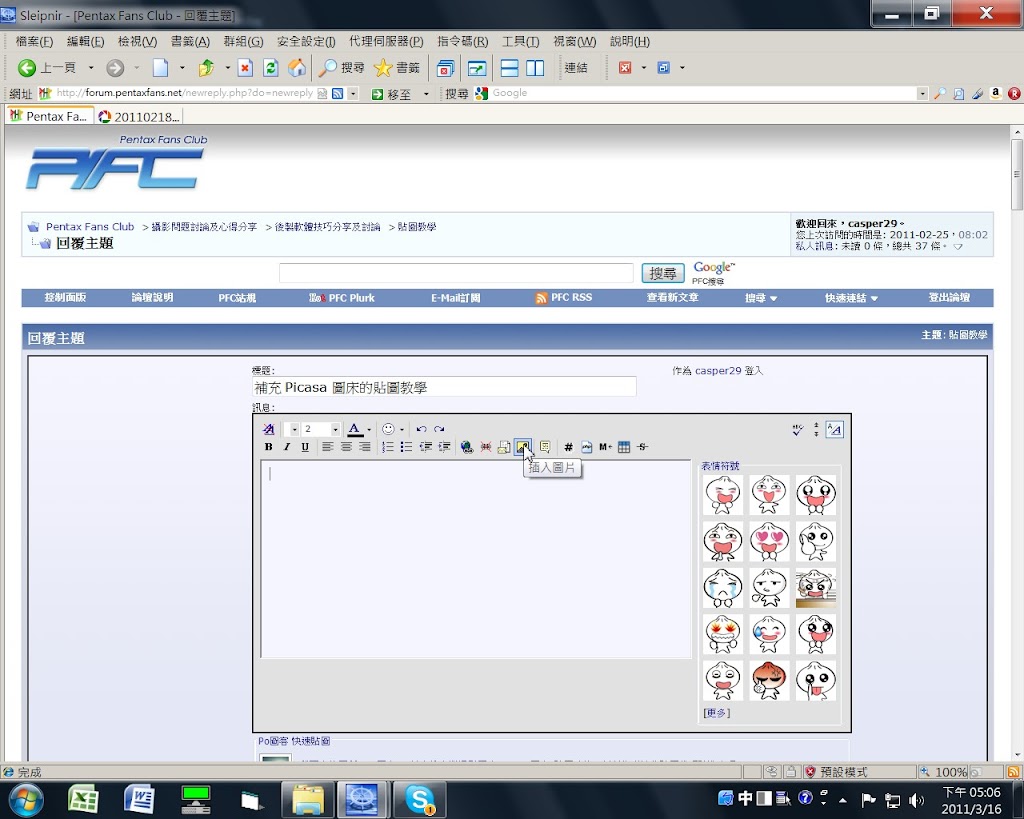
Task: Click the forum 搜尋 search button
Action: click(662, 273)
